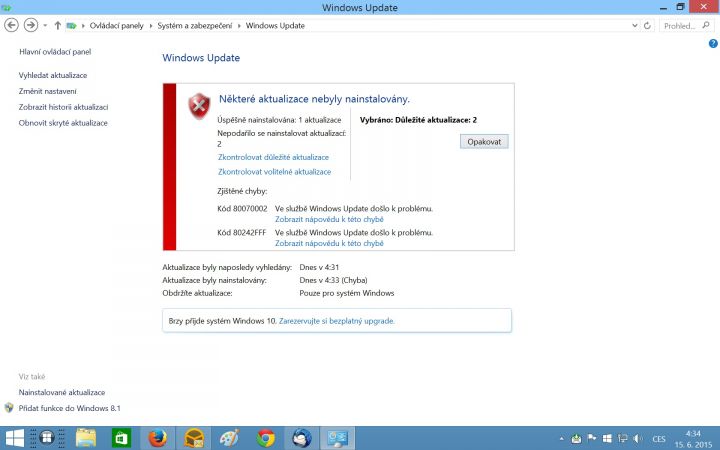The image size is (720, 450).
Task: Click the search magnifier icon
Action: click(x=706, y=25)
